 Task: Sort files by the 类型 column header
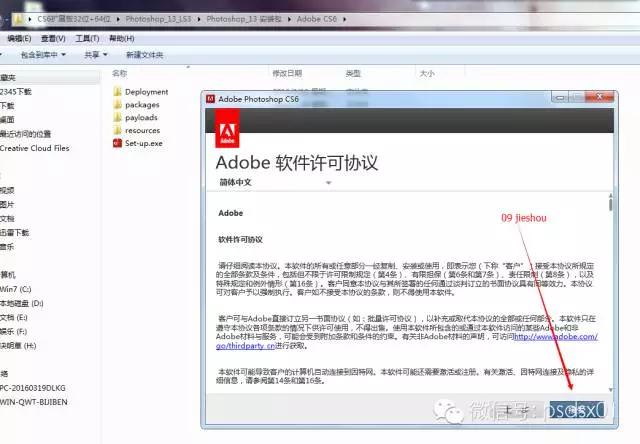tap(353, 73)
